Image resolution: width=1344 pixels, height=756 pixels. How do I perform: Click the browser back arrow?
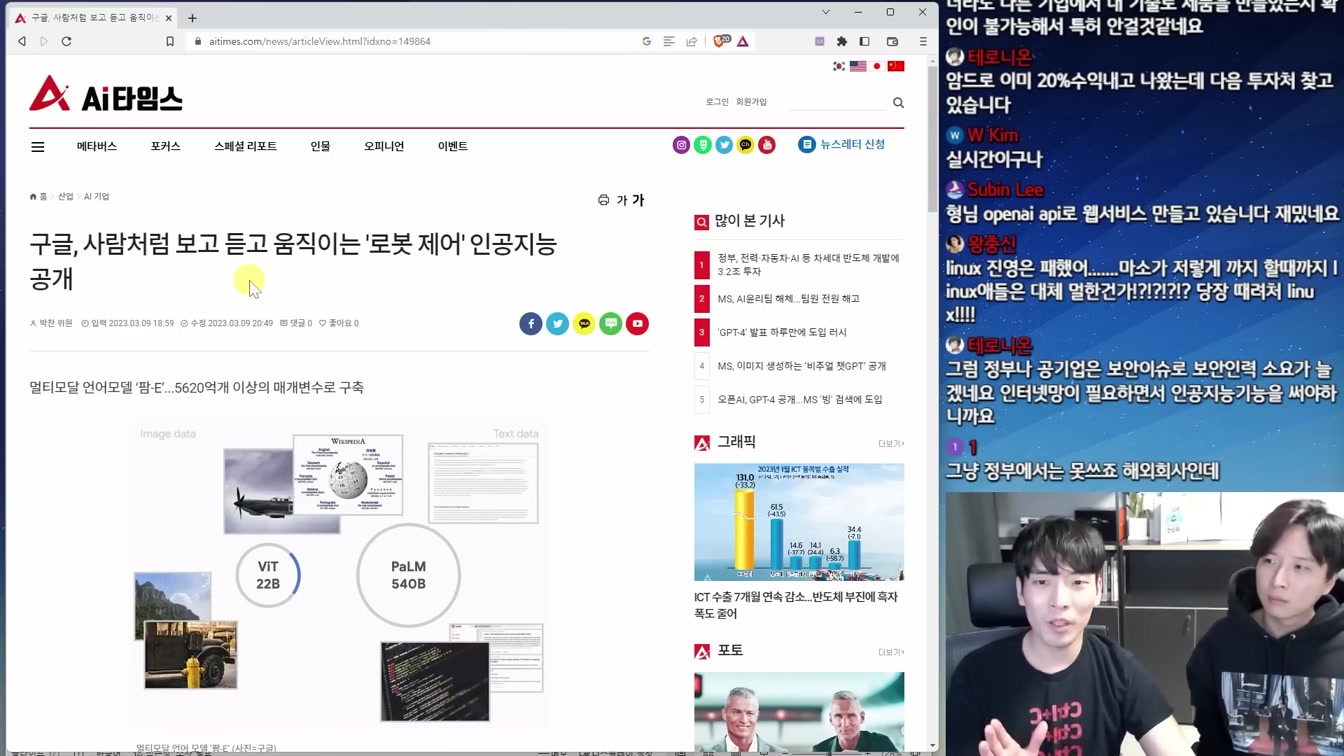coord(22,42)
